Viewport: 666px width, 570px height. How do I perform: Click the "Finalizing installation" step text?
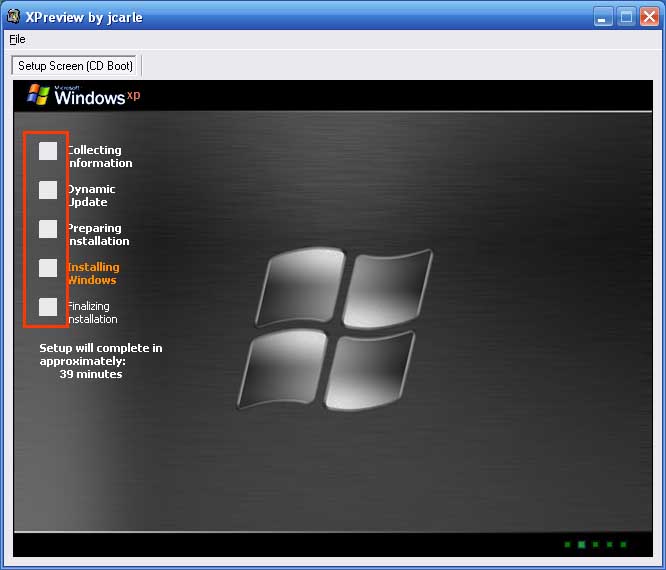click(x=93, y=312)
